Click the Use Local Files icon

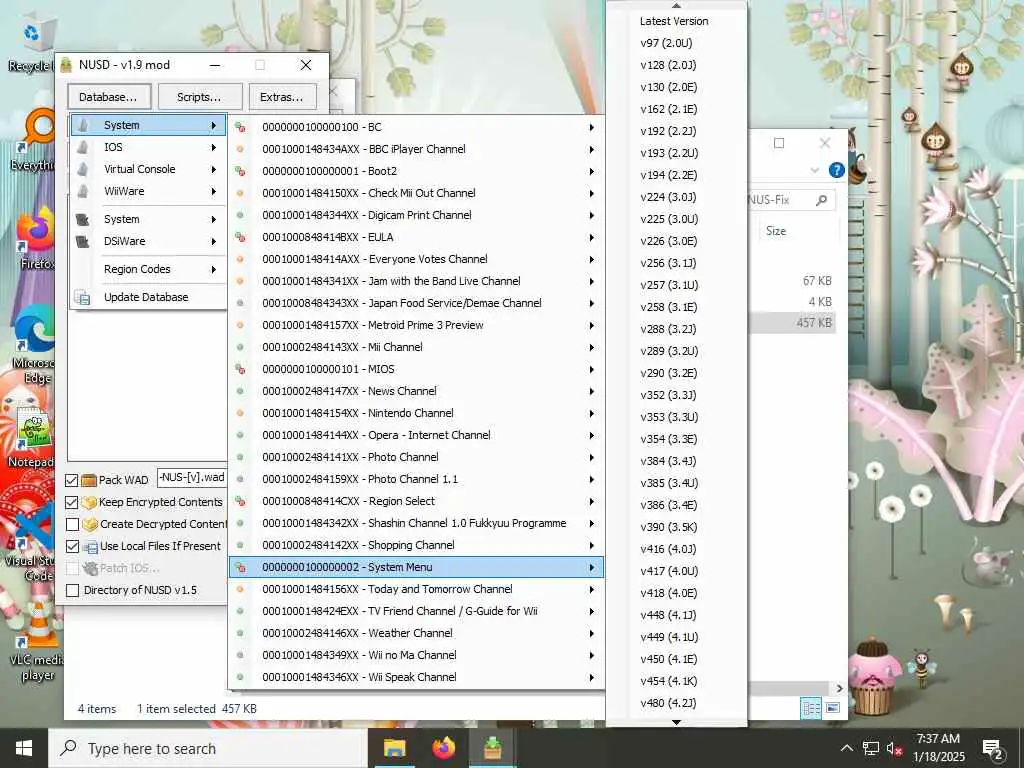point(90,547)
